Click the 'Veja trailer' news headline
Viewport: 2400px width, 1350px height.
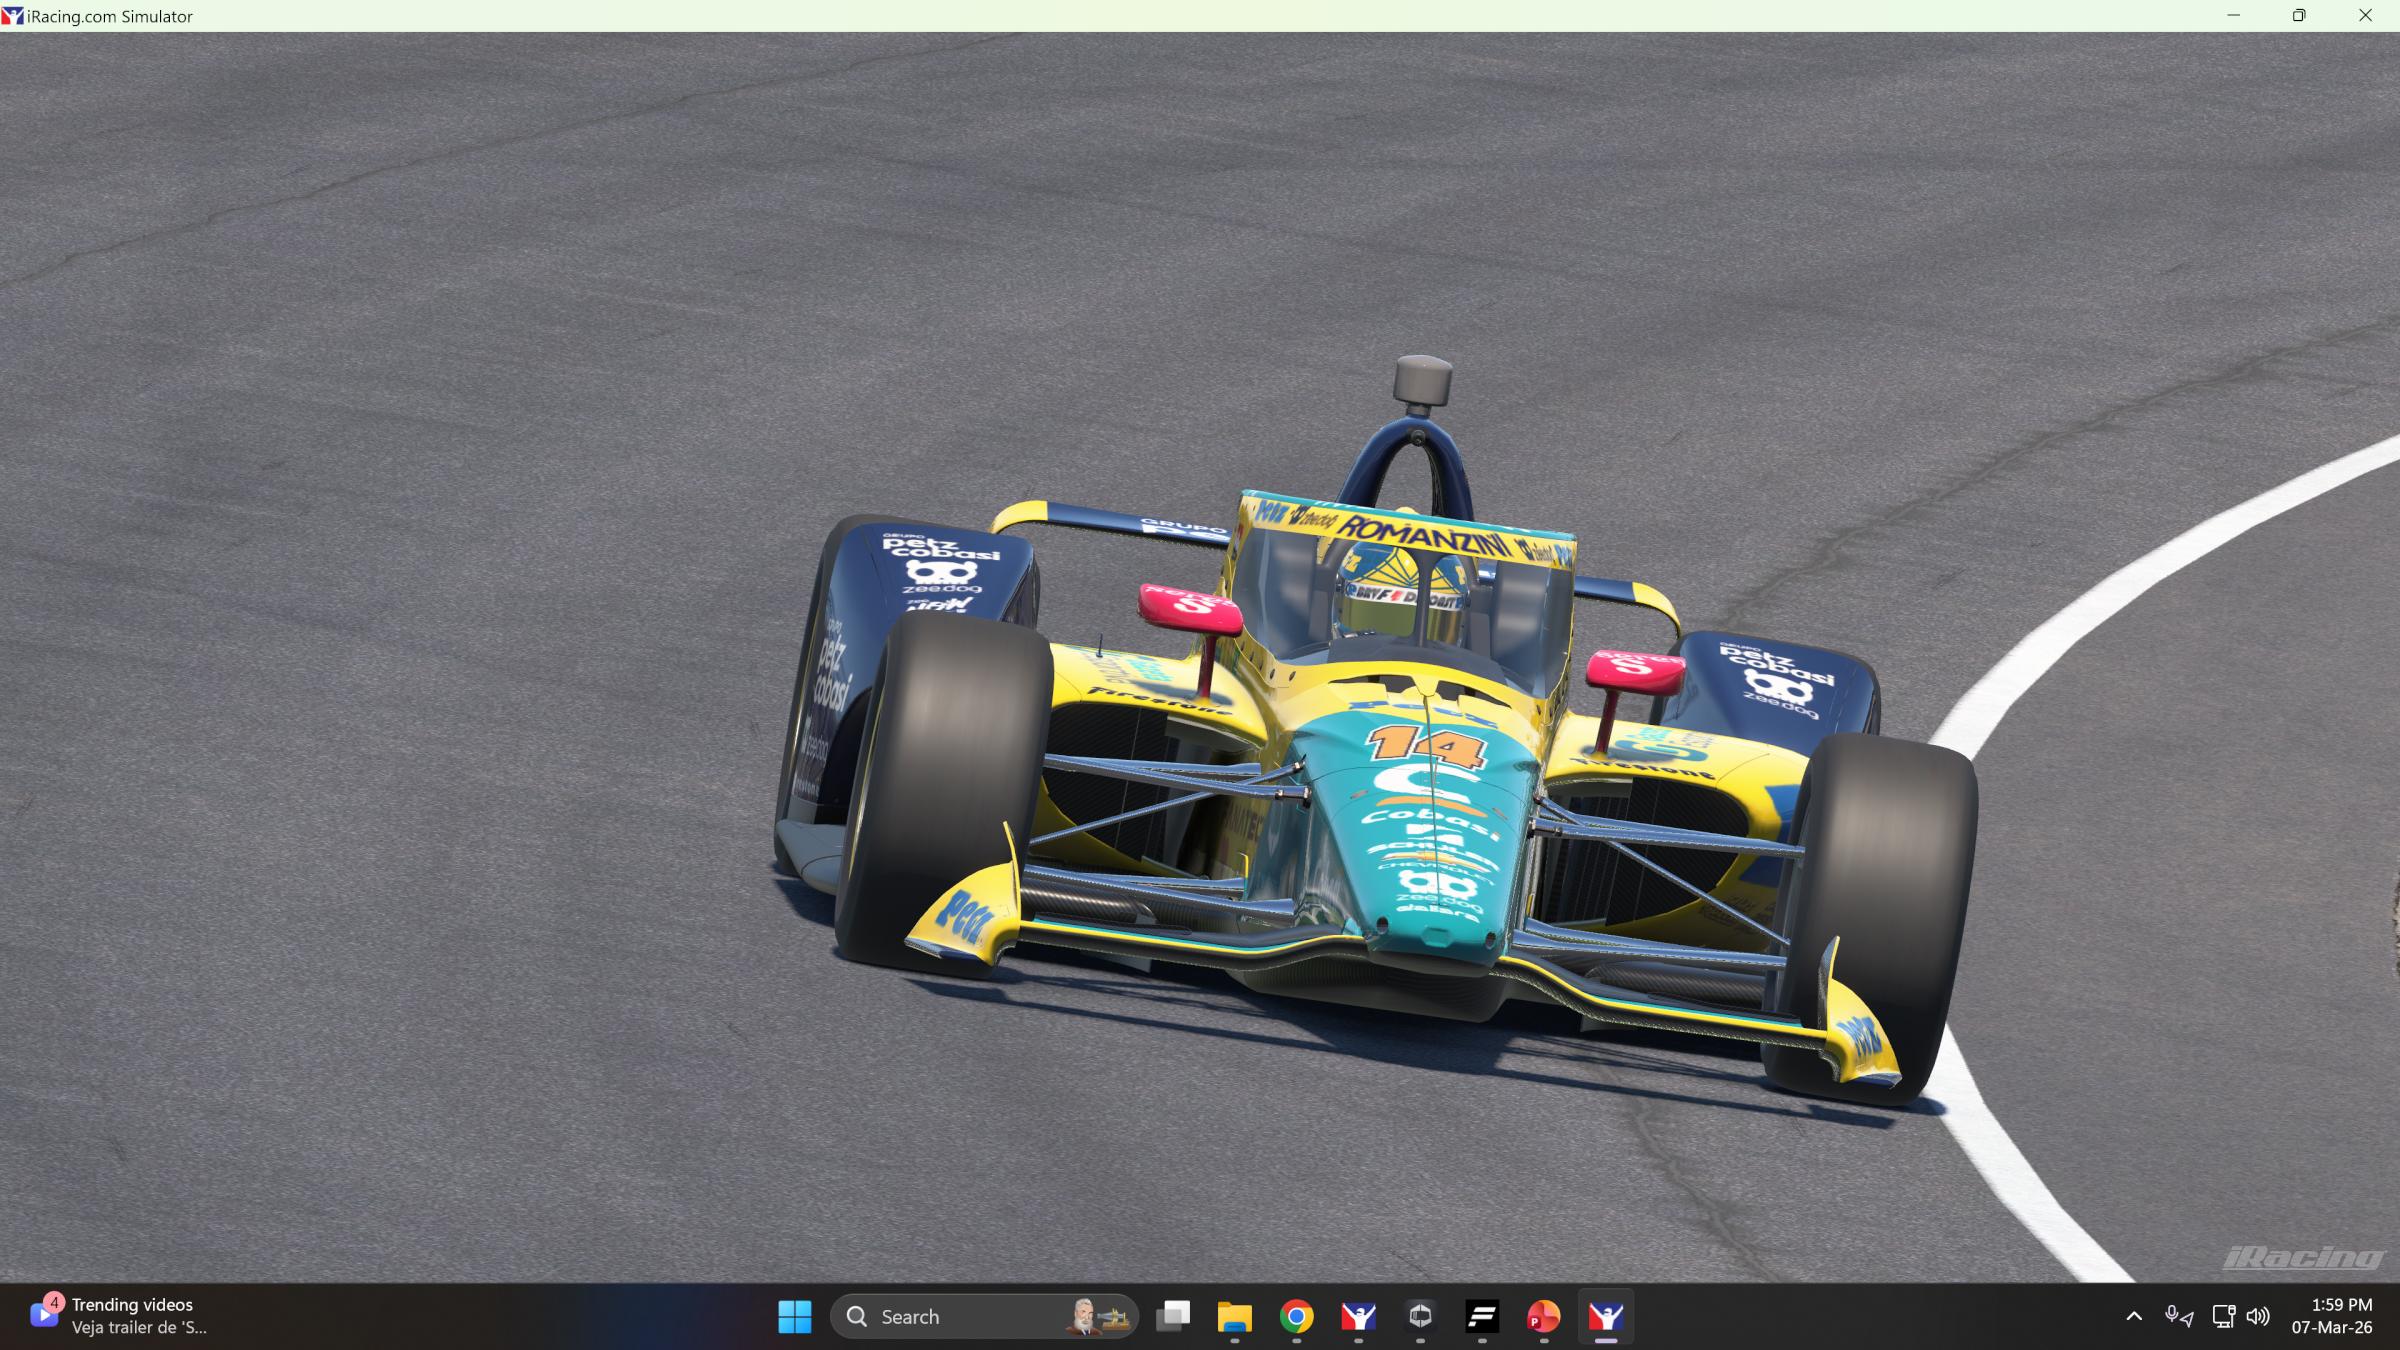[140, 1328]
